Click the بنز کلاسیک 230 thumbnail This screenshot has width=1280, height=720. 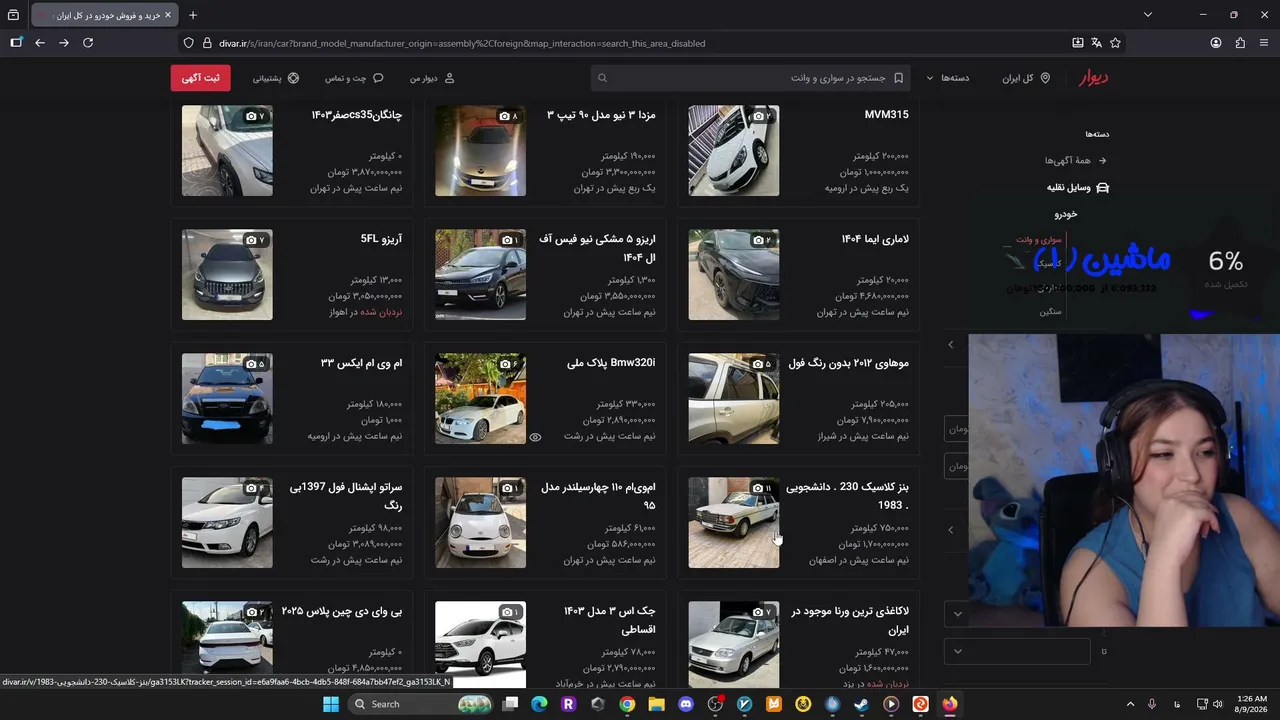[x=733, y=523]
